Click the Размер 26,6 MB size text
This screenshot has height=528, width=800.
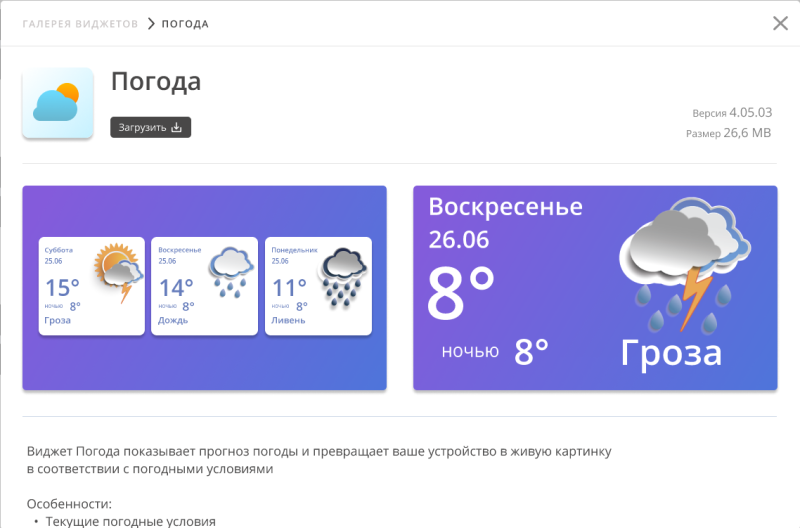pos(728,133)
